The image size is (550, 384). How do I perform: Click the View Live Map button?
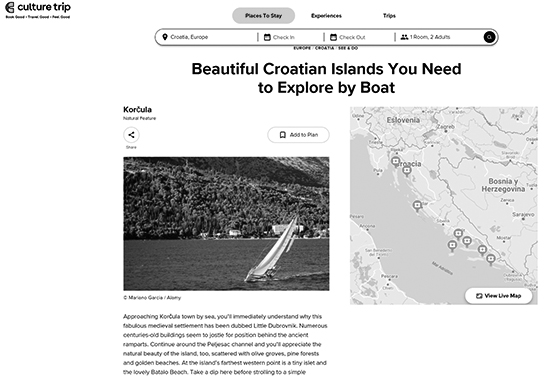pyautogui.click(x=498, y=296)
